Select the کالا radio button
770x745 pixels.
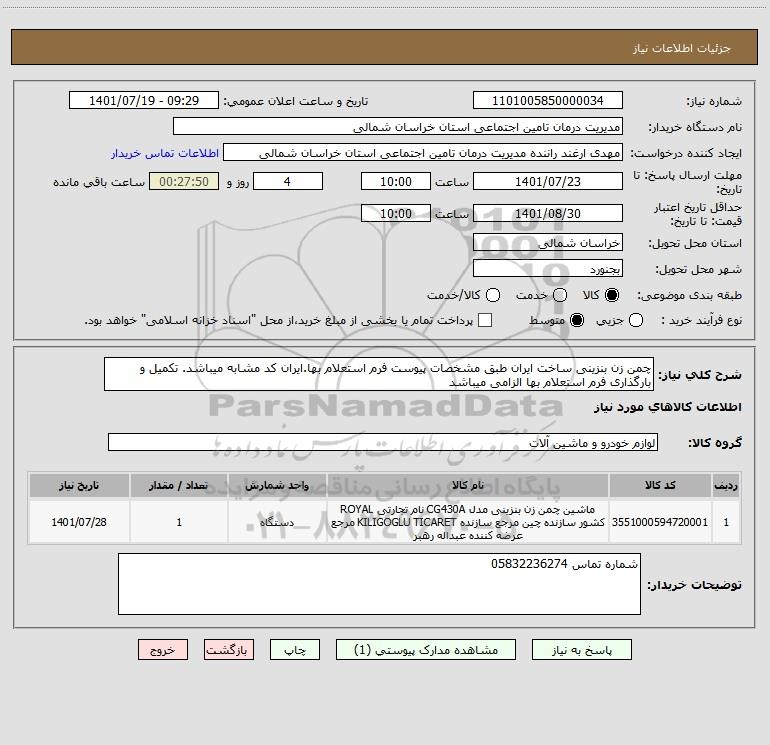(x=612, y=295)
